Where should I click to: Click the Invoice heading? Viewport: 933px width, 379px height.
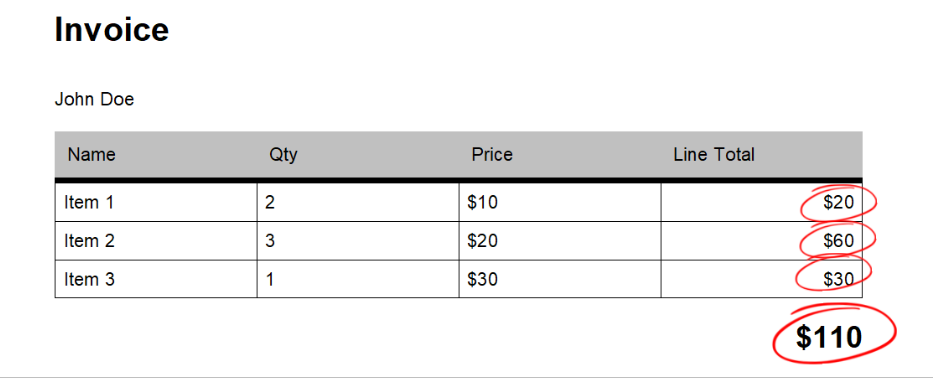[112, 29]
